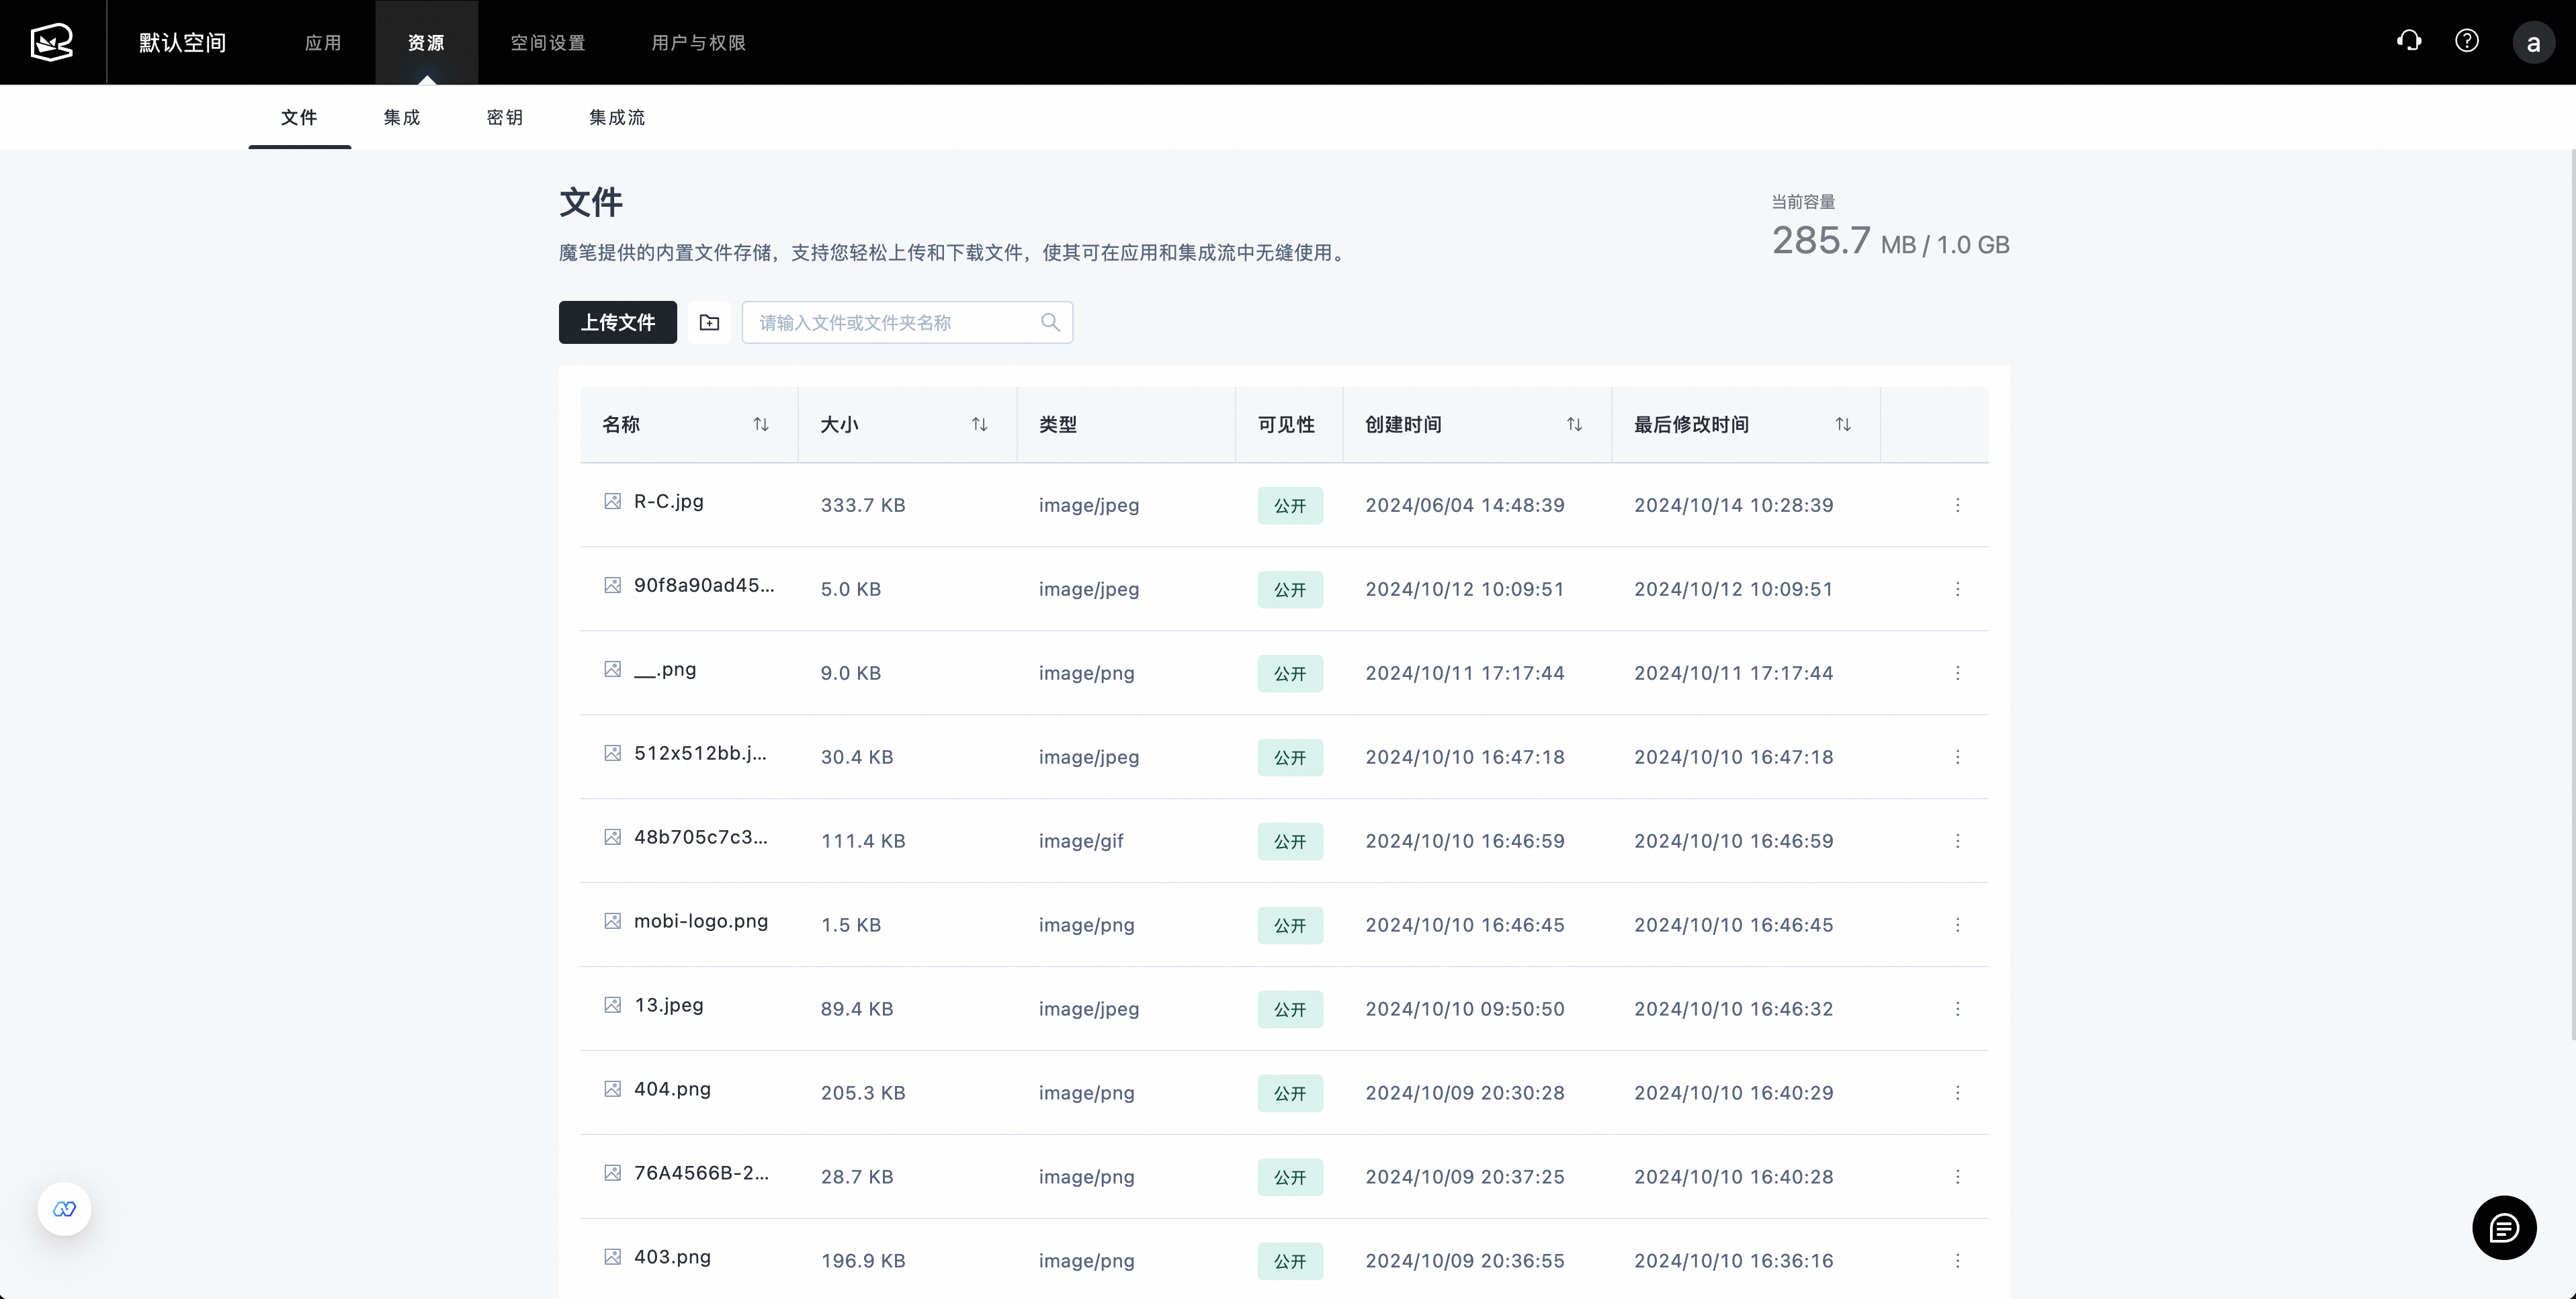The height and width of the screenshot is (1299, 2576).
Task: Open the 空间设置 top menu
Action: (548, 42)
